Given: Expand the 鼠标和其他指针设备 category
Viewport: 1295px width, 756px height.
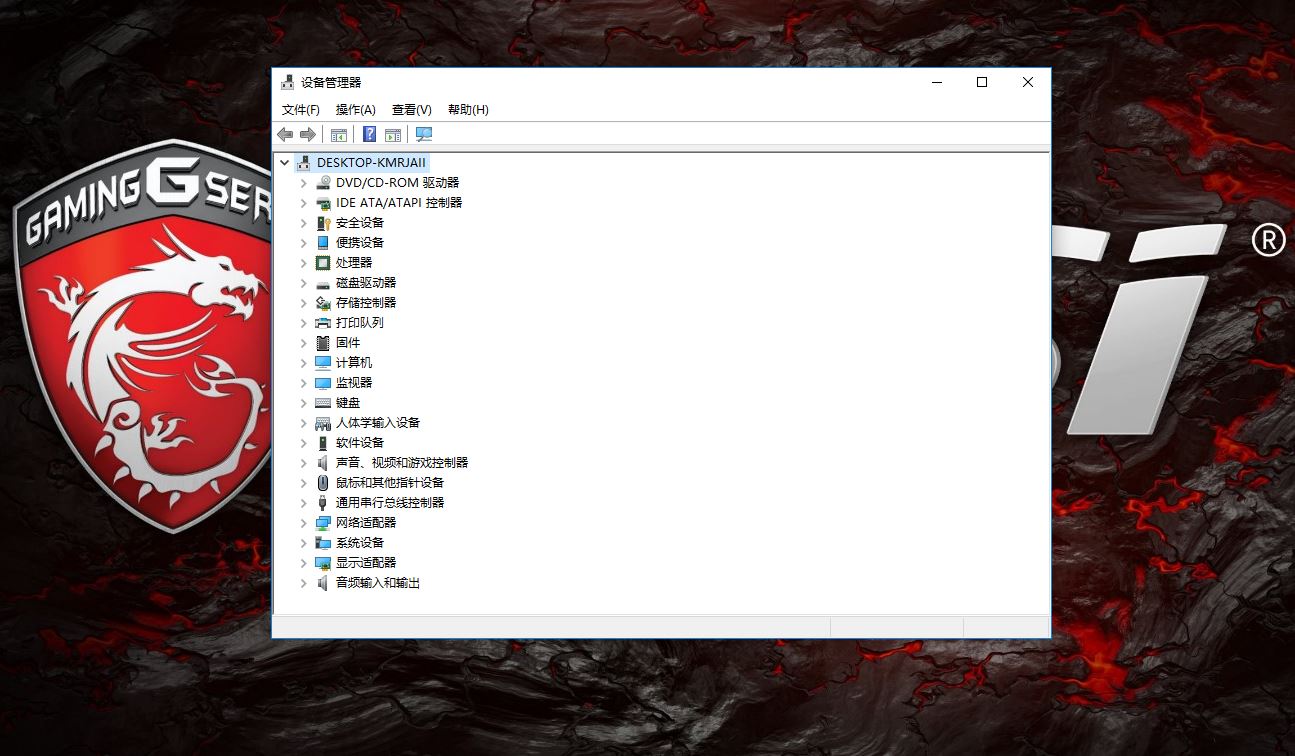Looking at the screenshot, I should (304, 482).
